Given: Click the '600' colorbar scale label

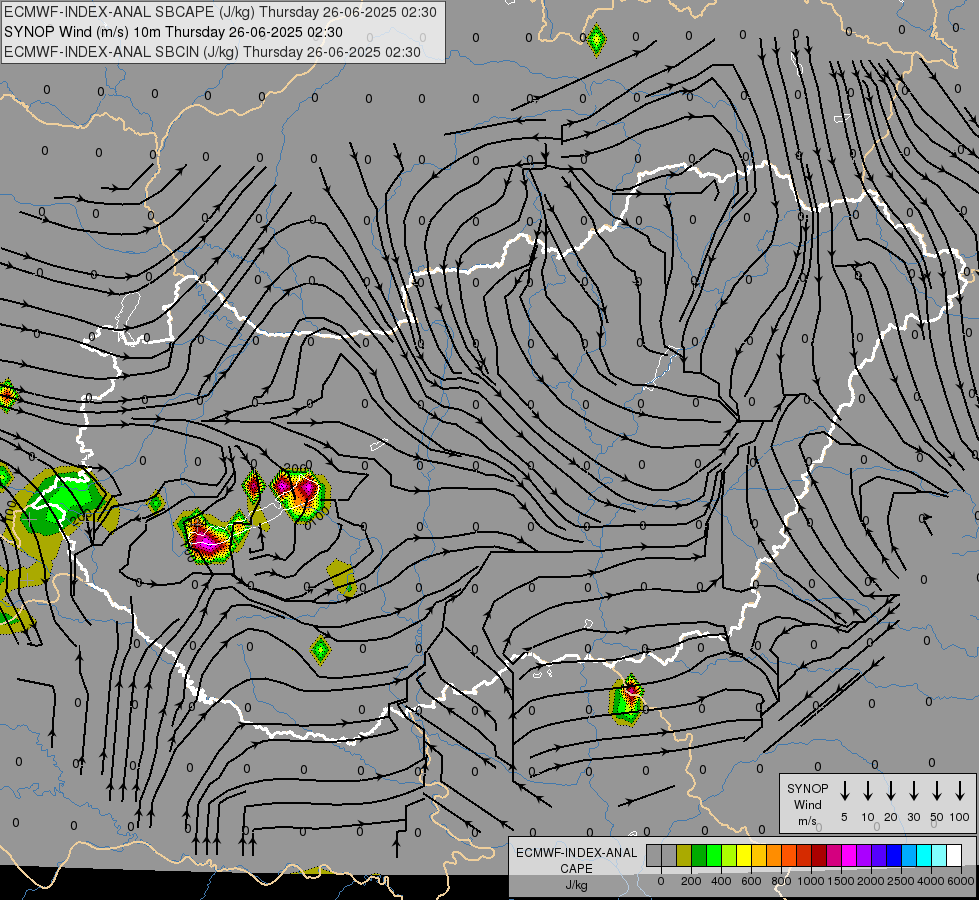Looking at the screenshot, I should (x=751, y=881).
